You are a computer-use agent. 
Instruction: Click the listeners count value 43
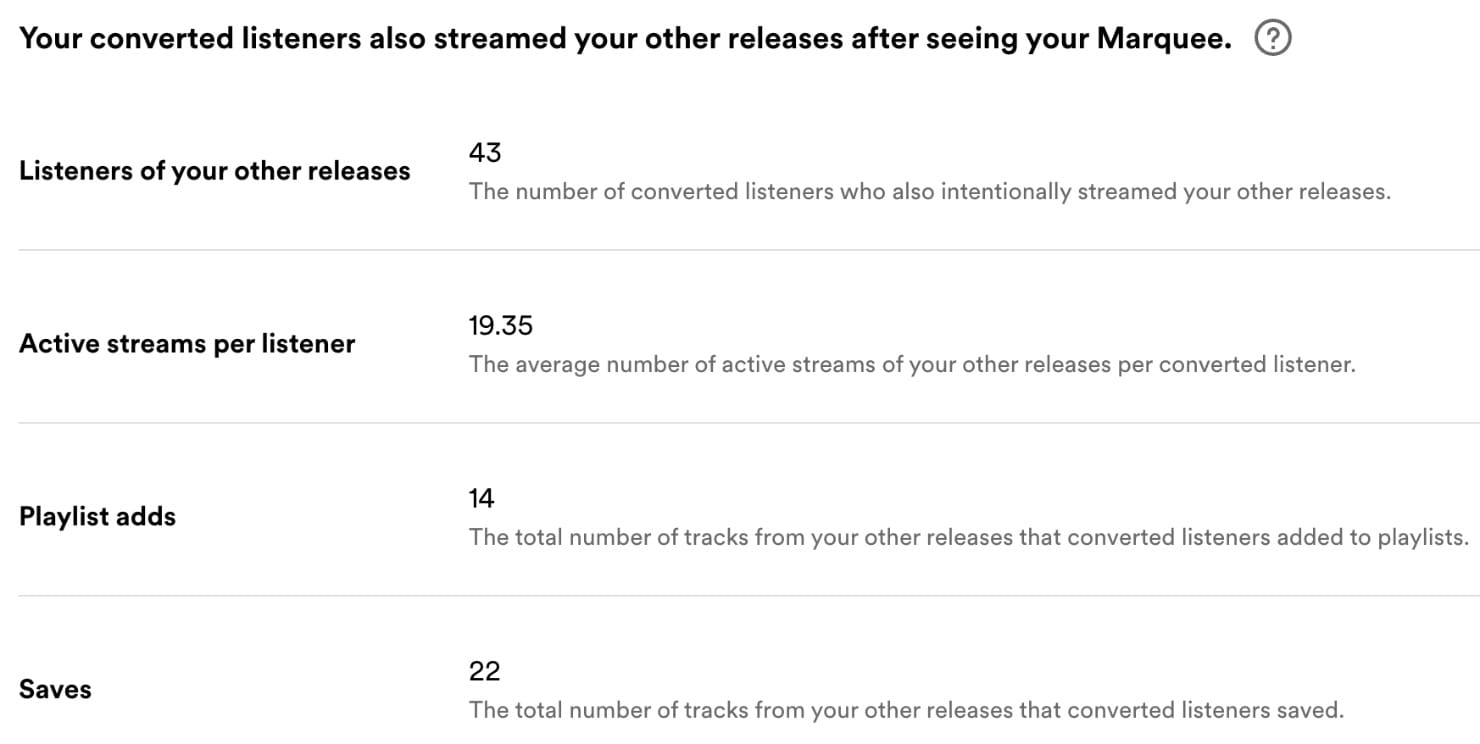coord(485,152)
